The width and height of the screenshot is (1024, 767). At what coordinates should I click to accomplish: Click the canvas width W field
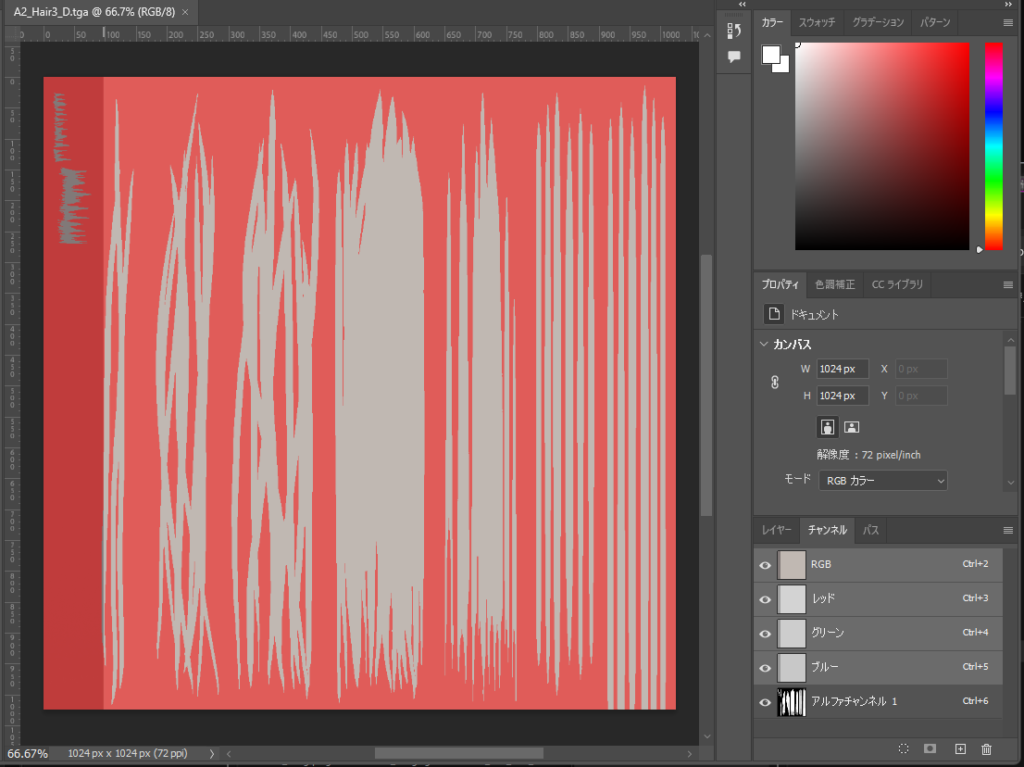click(842, 369)
